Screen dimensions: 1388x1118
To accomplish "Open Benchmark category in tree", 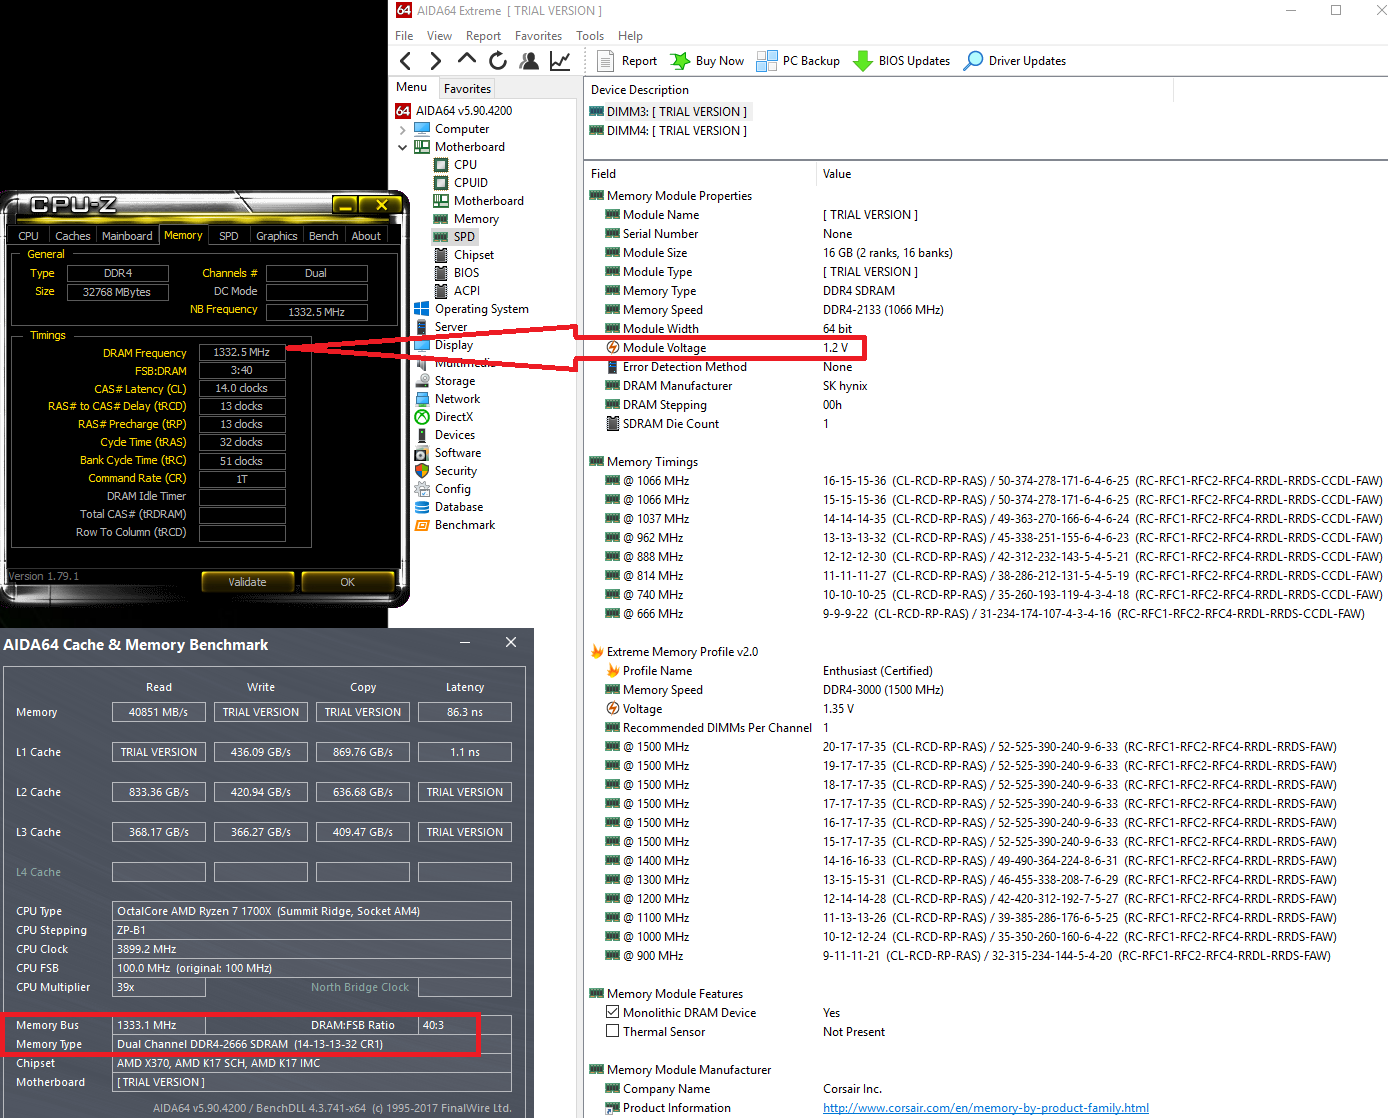I will click(x=455, y=525).
